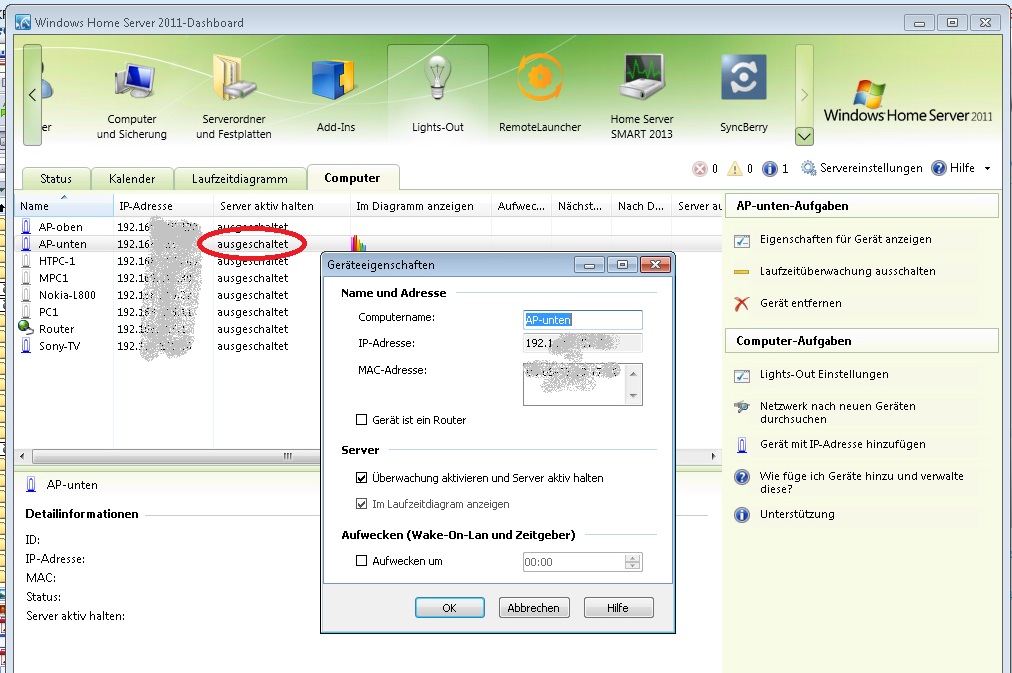The image size is (1012, 673).
Task: Click 'Laufzeitüberwachung ausschalten' link
Action: 847,271
